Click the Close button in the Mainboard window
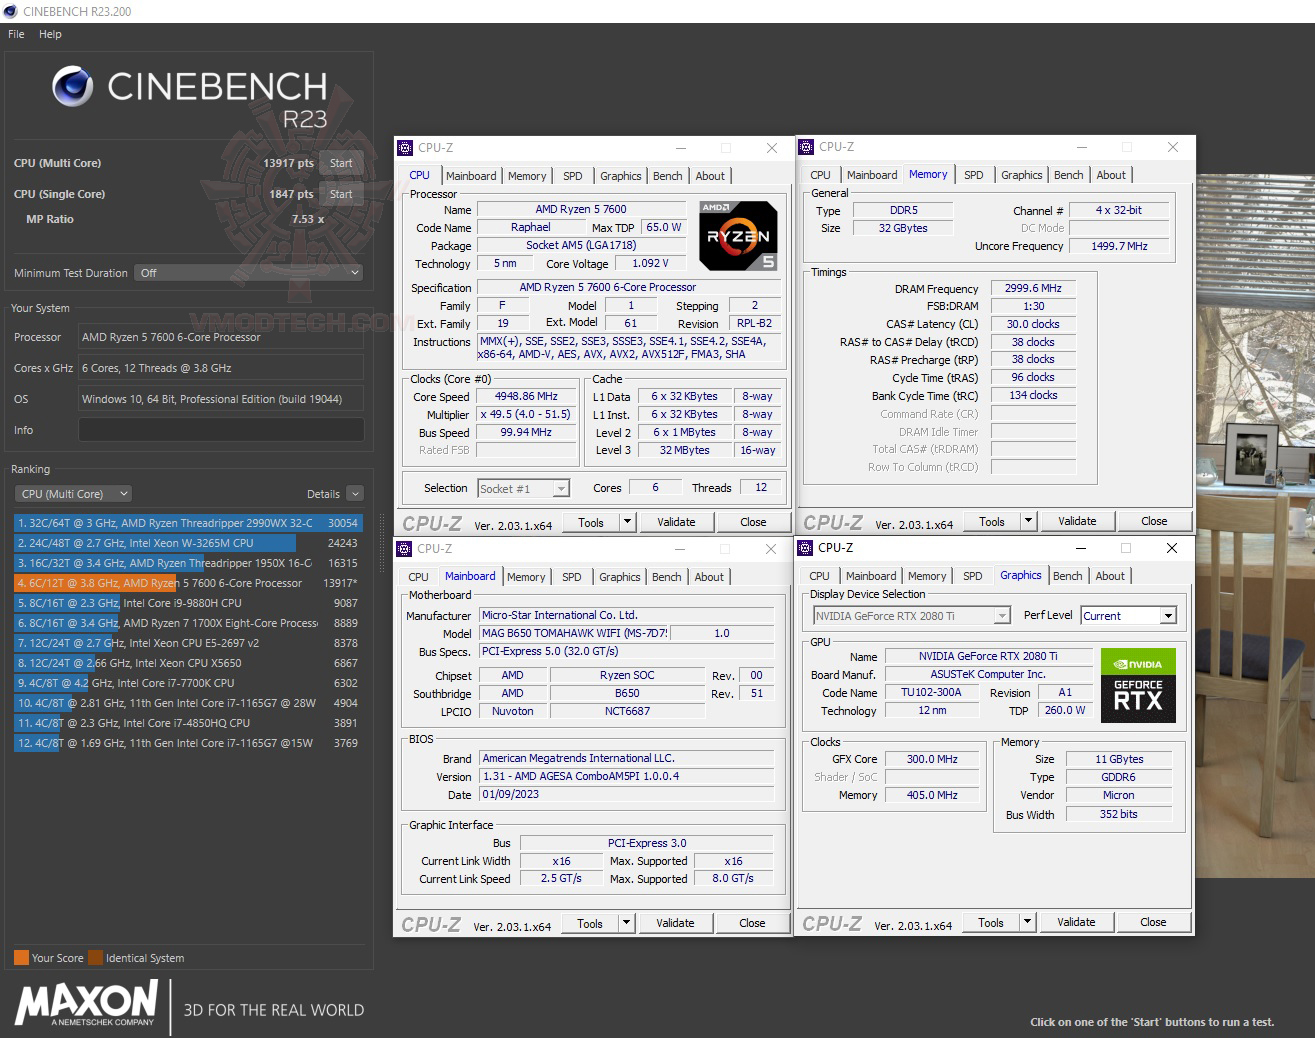The width and height of the screenshot is (1315, 1038). pos(752,923)
